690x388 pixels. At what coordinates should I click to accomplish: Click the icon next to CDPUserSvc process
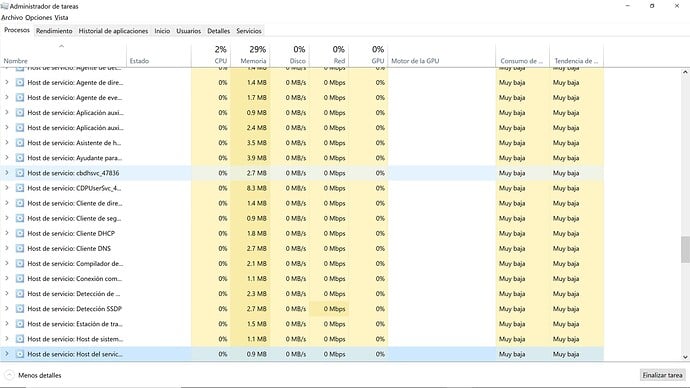pos(20,188)
